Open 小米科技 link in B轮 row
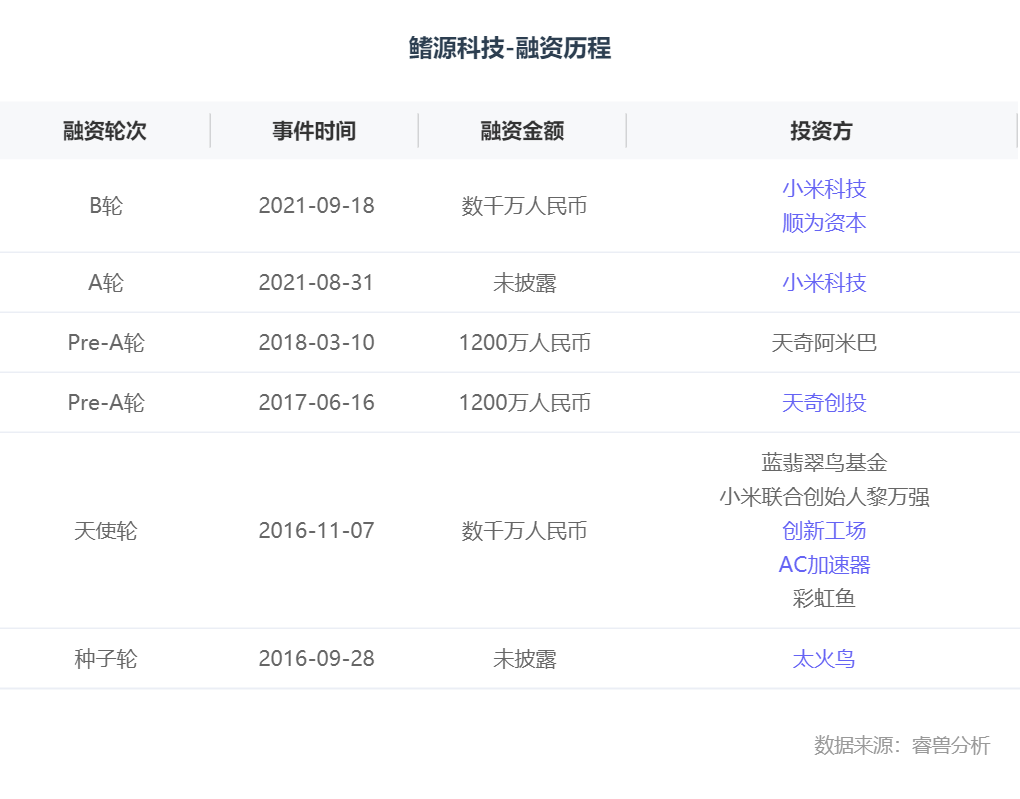Screen dimensions: 1020x799 824,189
